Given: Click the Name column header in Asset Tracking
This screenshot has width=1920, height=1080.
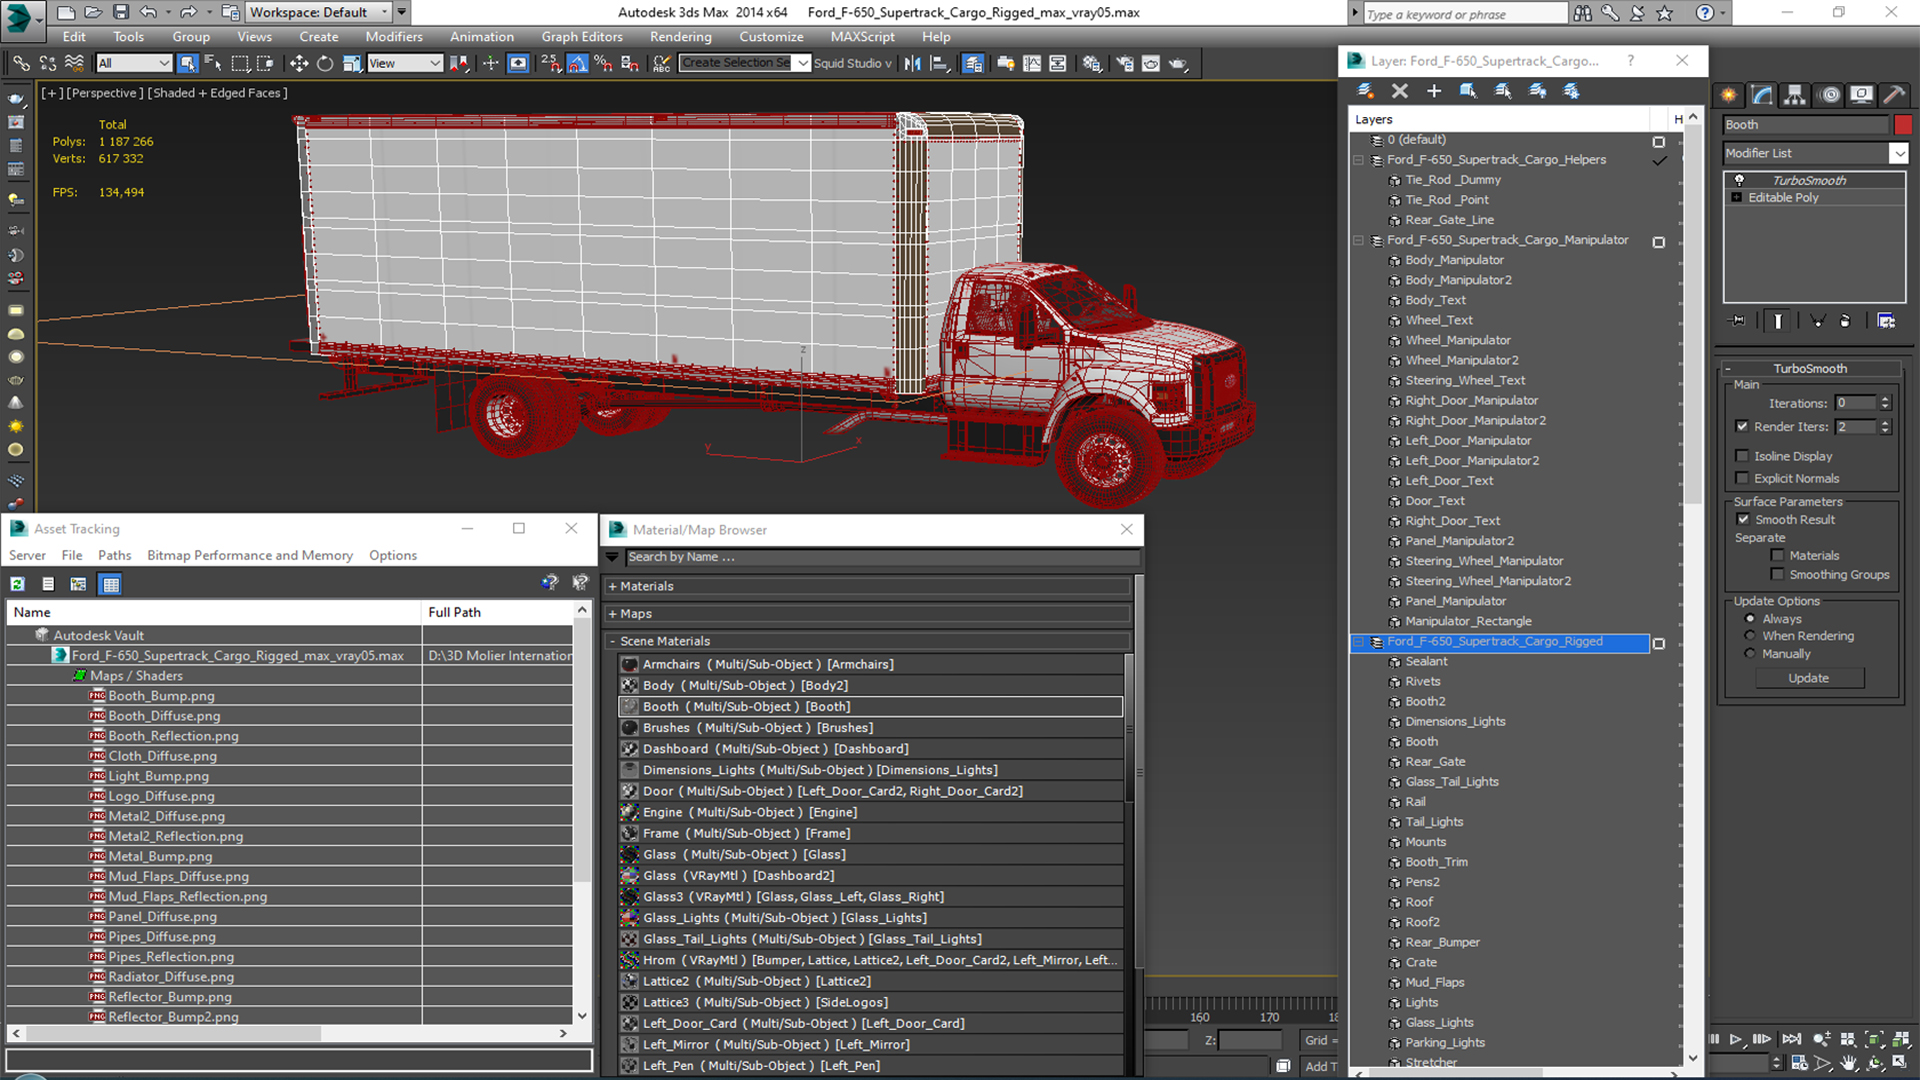Looking at the screenshot, I should coord(214,612).
